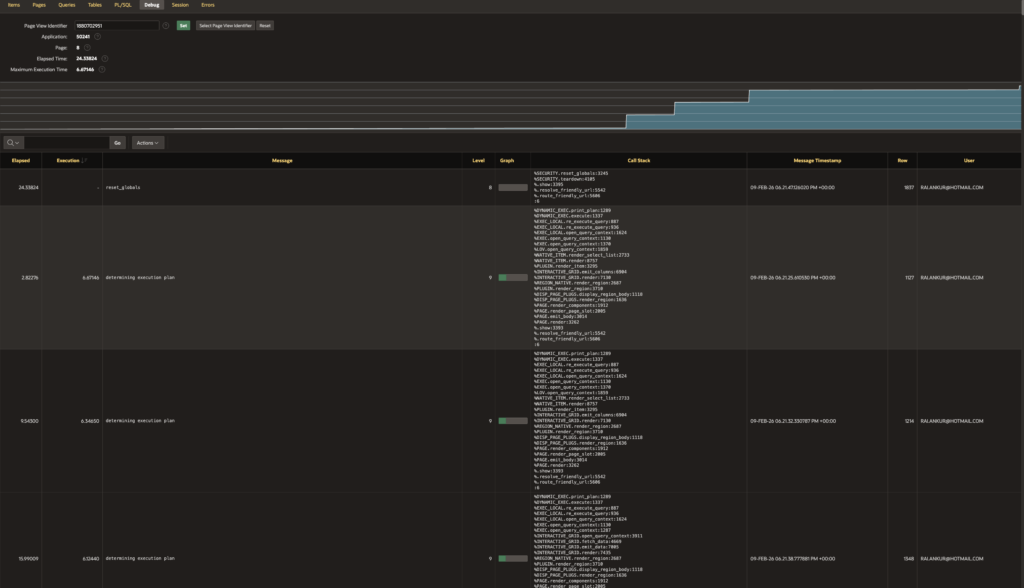1024x588 pixels.
Task: Select the Queries tab
Action: click(x=66, y=5)
